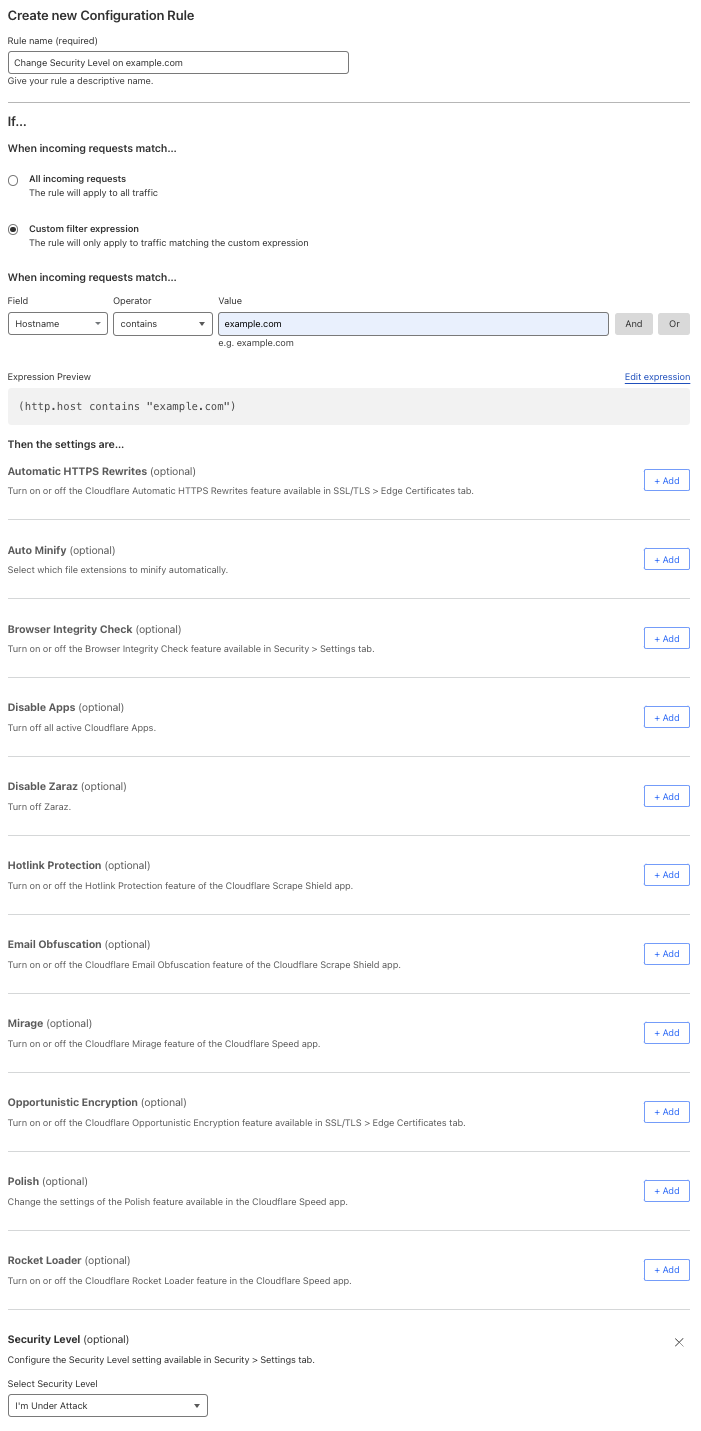The image size is (701, 1431).
Task: Click the Value field containing example.com
Action: coord(413,324)
